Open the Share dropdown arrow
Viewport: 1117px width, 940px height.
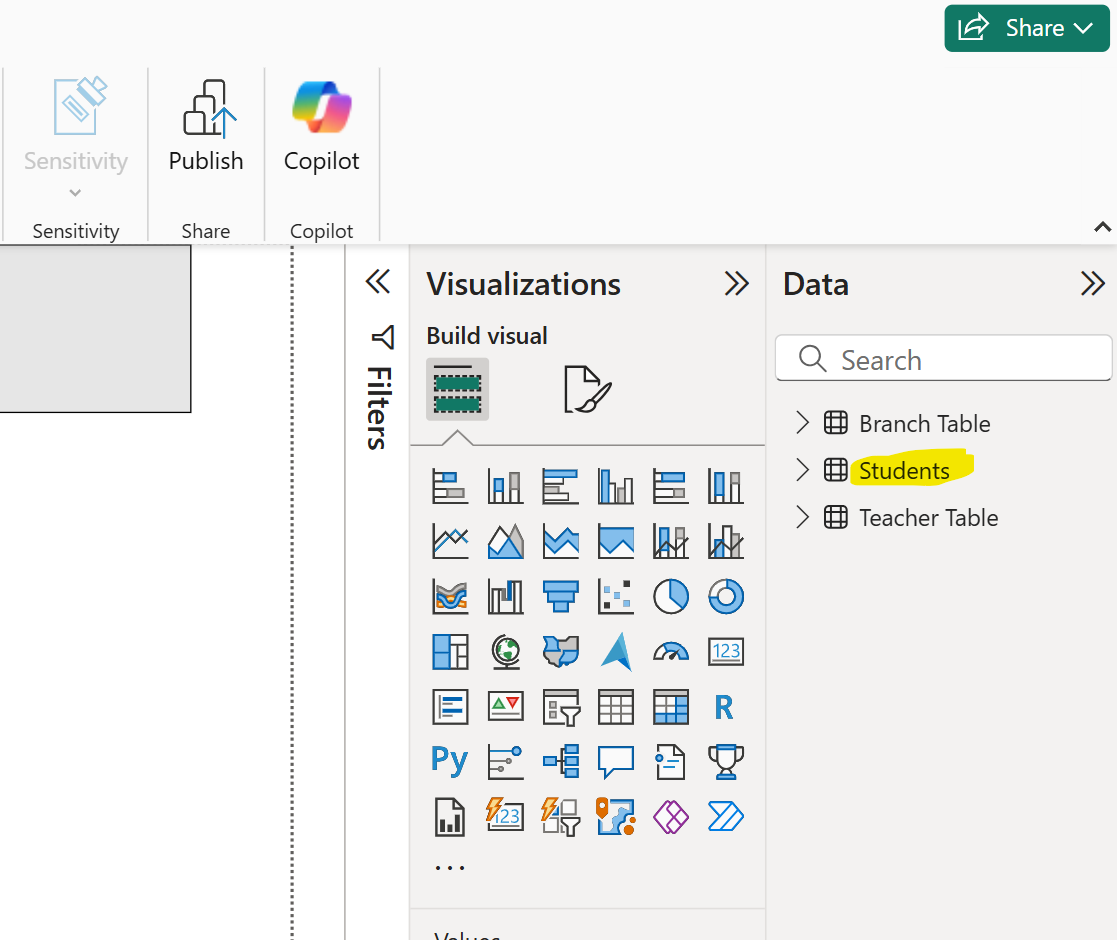click(x=1086, y=28)
